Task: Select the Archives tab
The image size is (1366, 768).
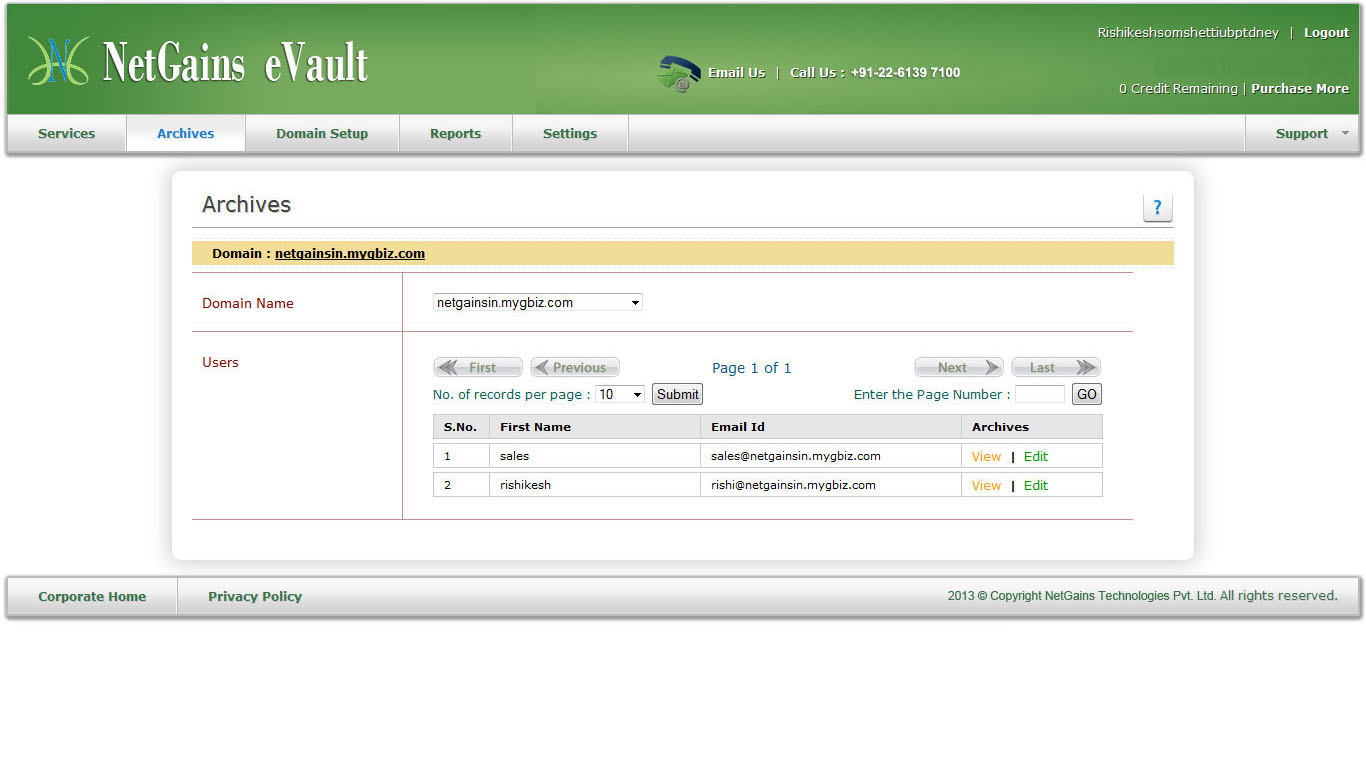Action: 186,133
